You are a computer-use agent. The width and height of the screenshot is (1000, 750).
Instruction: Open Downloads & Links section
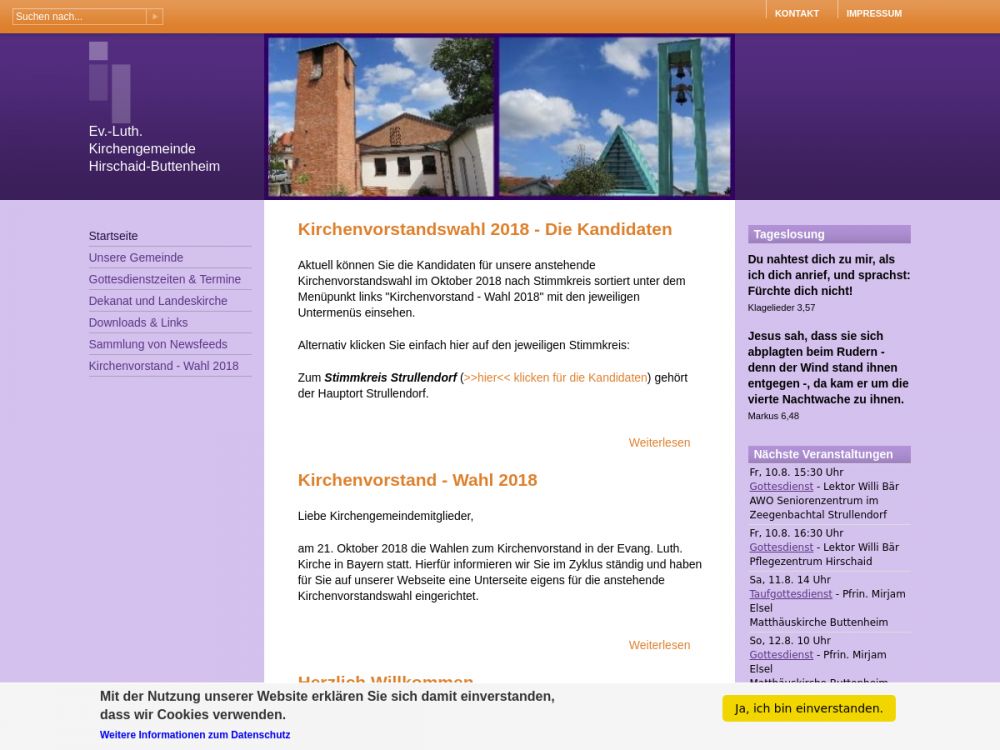[138, 323]
